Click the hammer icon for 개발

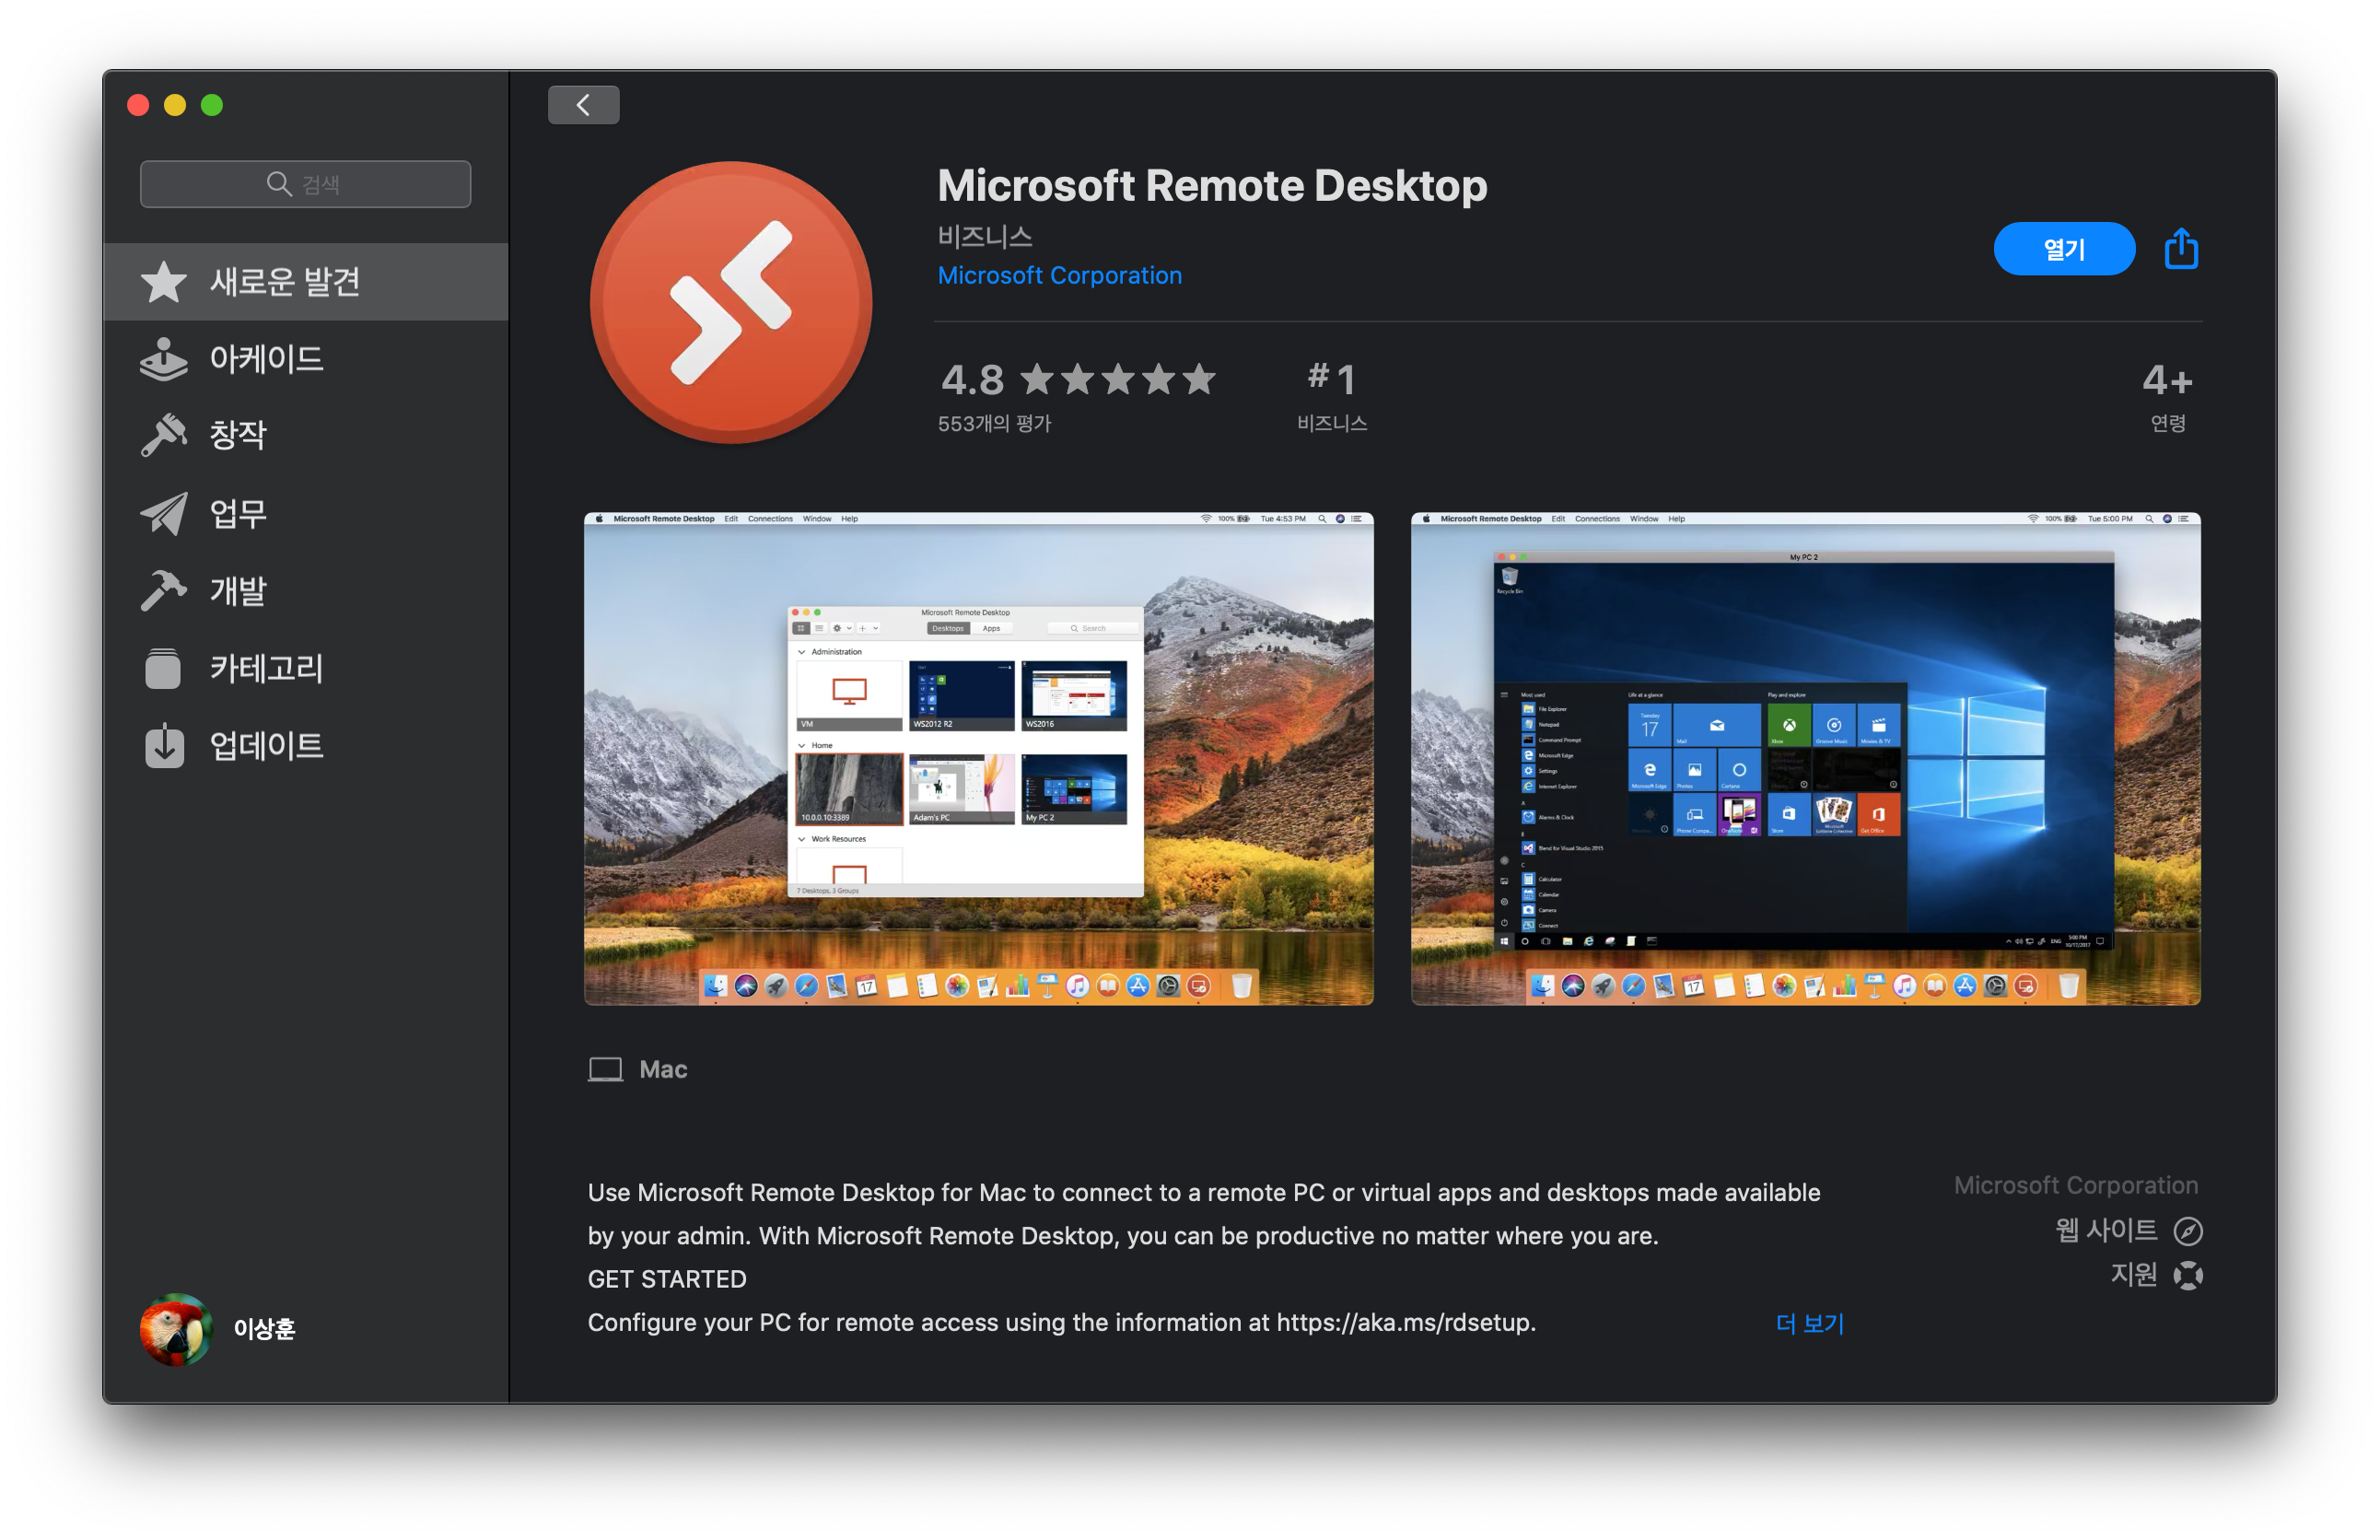[x=163, y=590]
